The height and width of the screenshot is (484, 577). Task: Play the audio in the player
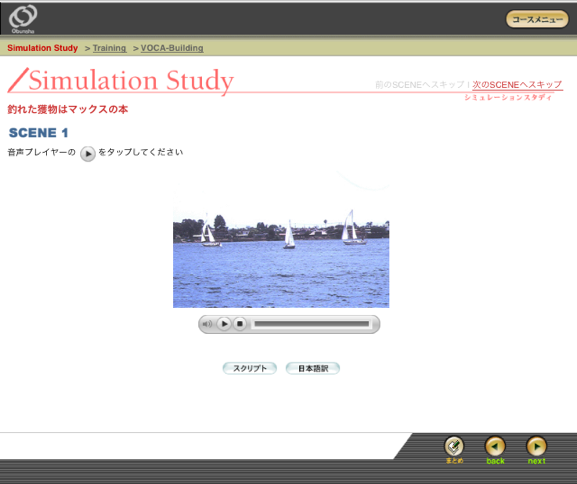point(224,324)
